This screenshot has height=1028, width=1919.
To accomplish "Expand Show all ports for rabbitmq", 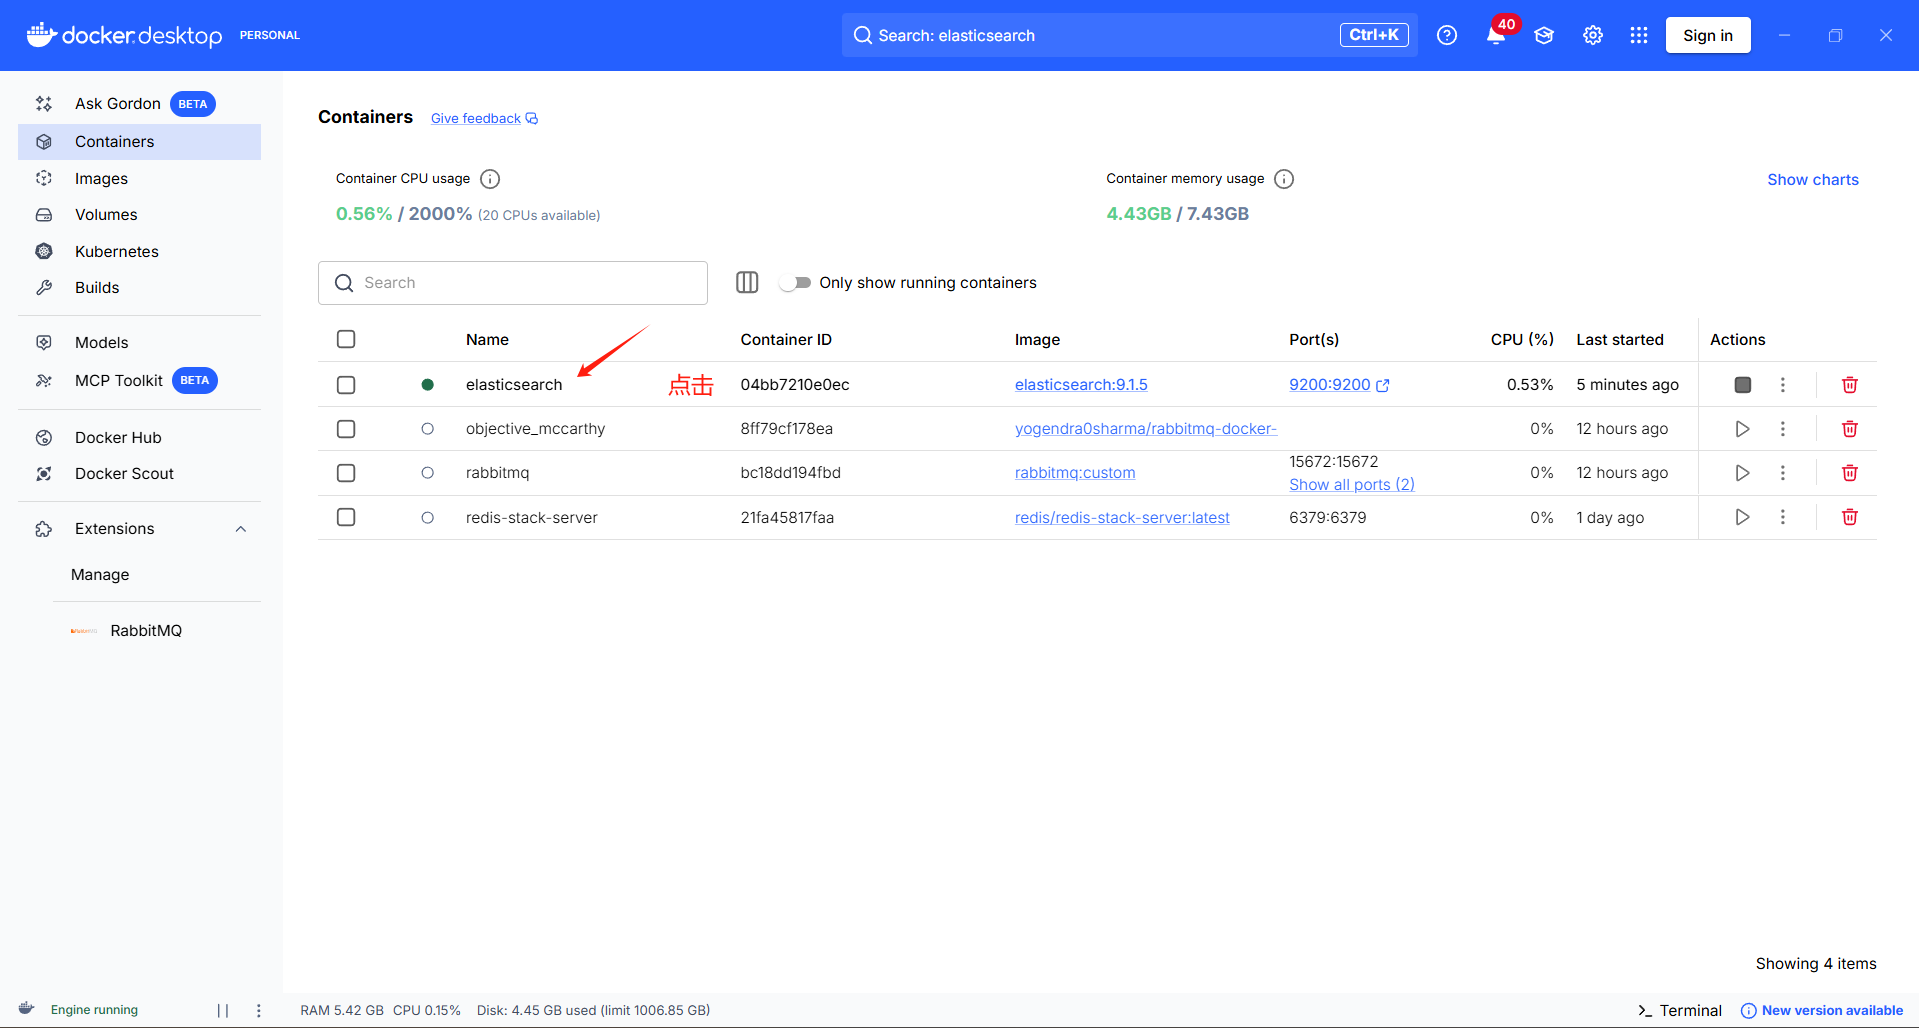I will 1351,484.
